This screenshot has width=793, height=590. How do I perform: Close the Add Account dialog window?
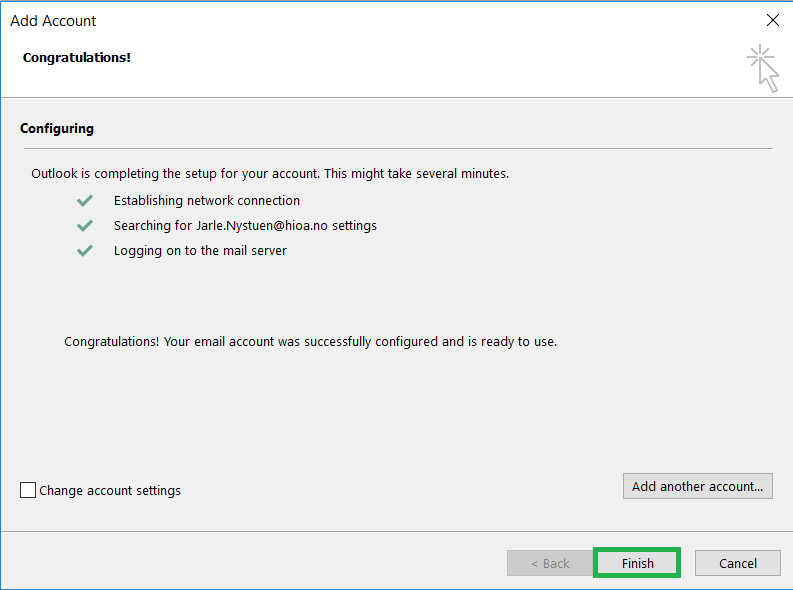(772, 20)
